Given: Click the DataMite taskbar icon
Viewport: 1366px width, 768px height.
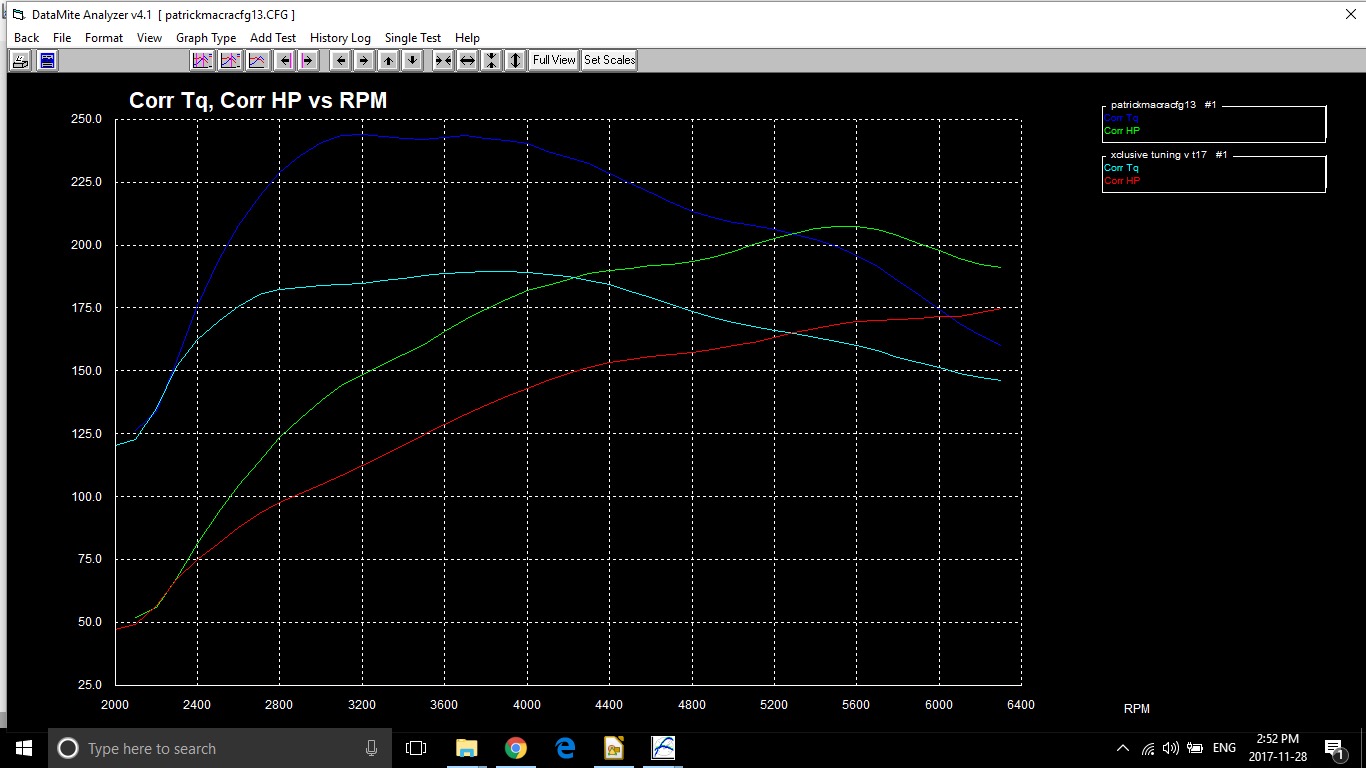Looking at the screenshot, I should tap(663, 748).
